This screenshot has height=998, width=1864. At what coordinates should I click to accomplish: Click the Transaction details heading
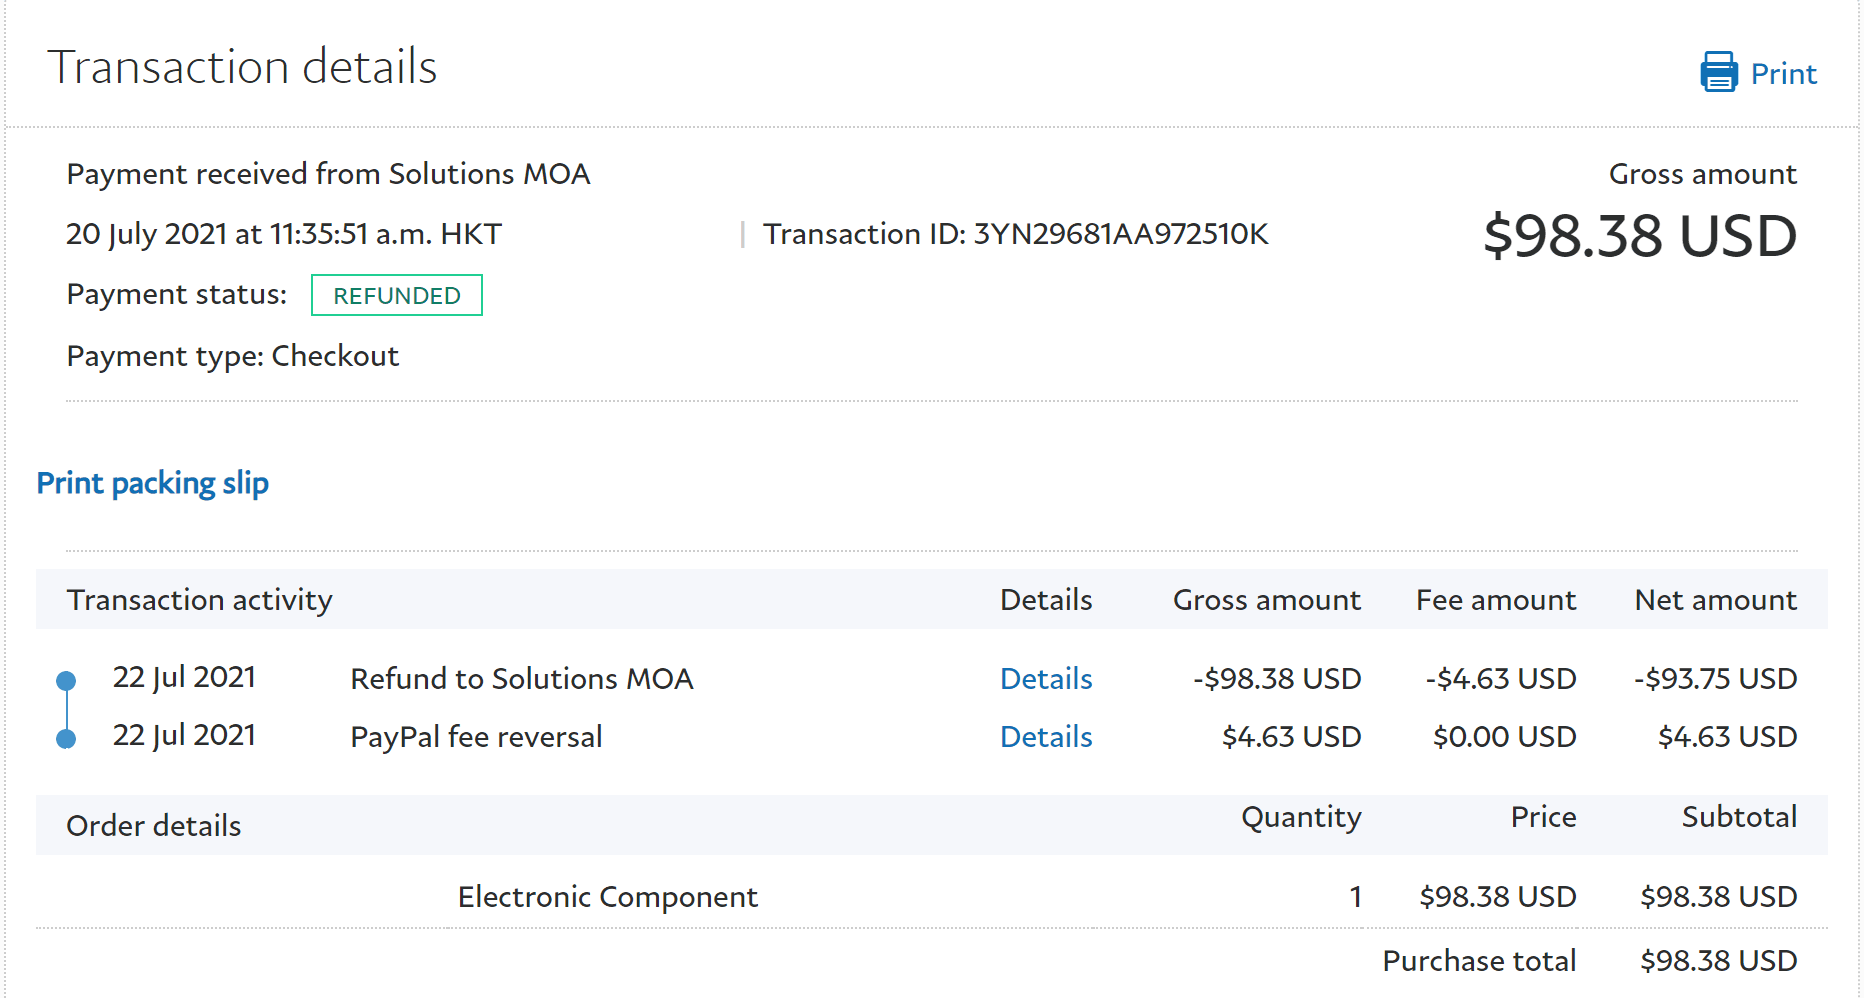(x=242, y=68)
